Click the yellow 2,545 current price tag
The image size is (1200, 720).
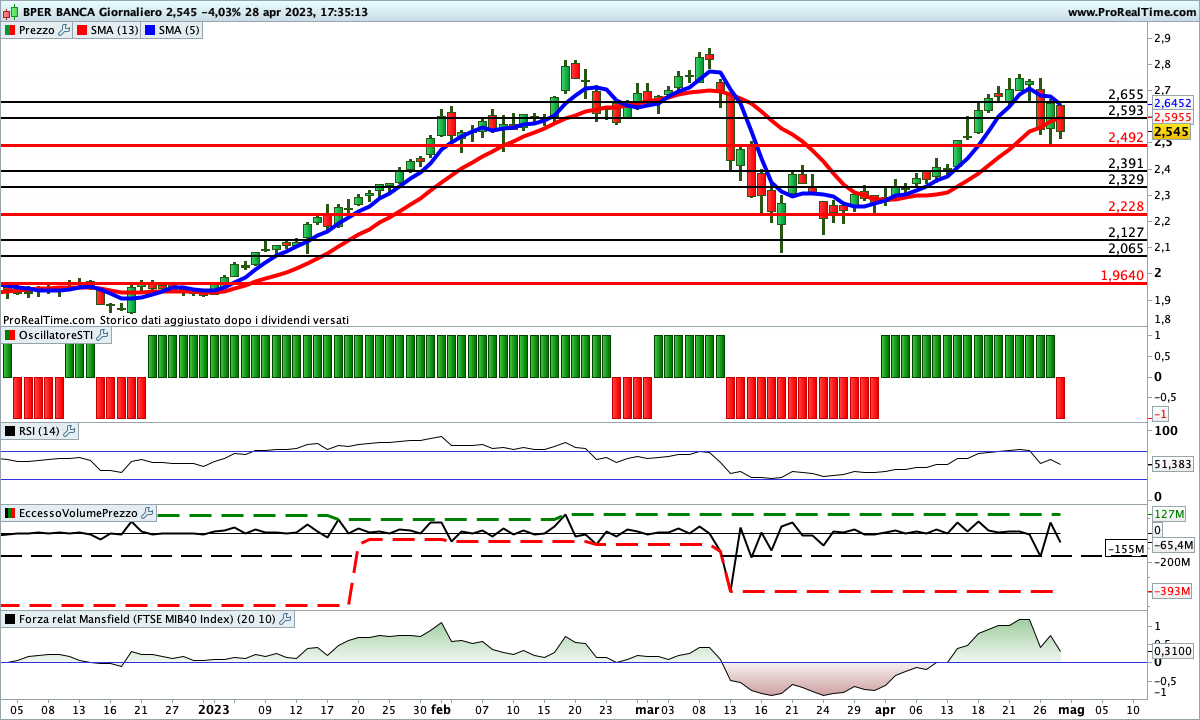click(x=1172, y=132)
